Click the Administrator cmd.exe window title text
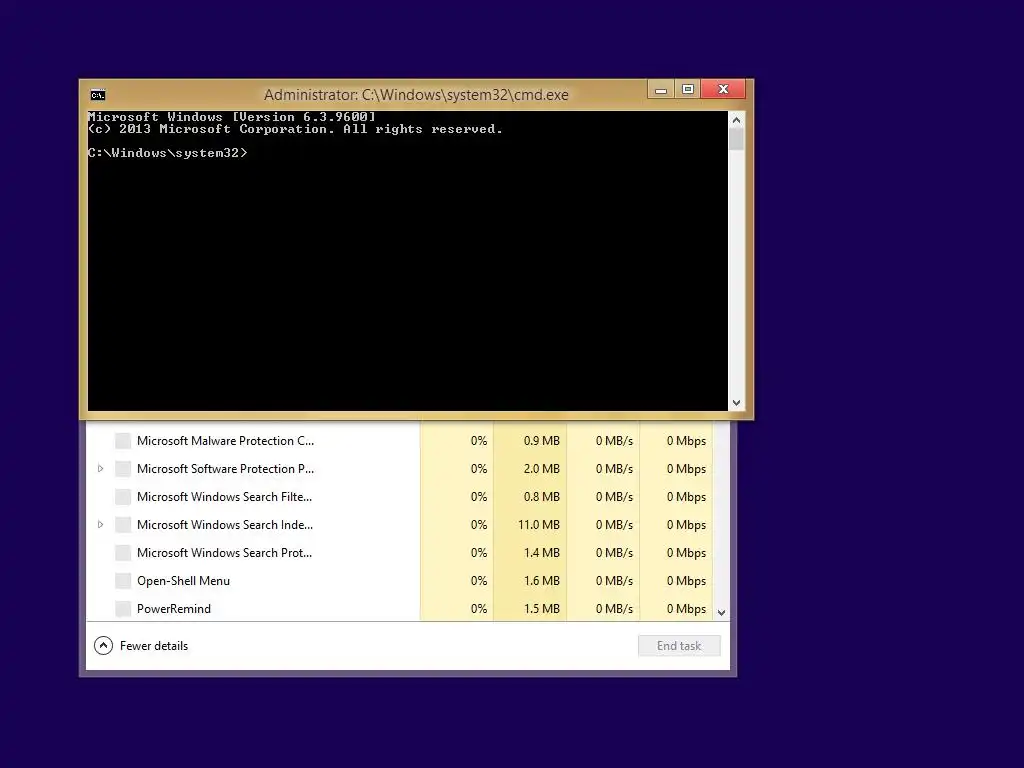The width and height of the screenshot is (1024, 768). pos(416,95)
